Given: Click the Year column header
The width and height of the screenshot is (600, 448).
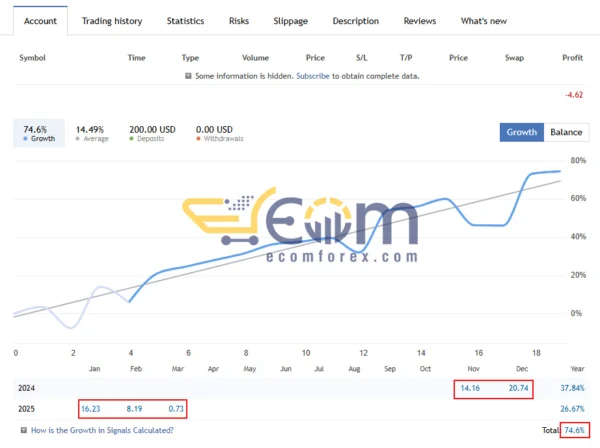Looking at the screenshot, I should pyautogui.click(x=577, y=369).
